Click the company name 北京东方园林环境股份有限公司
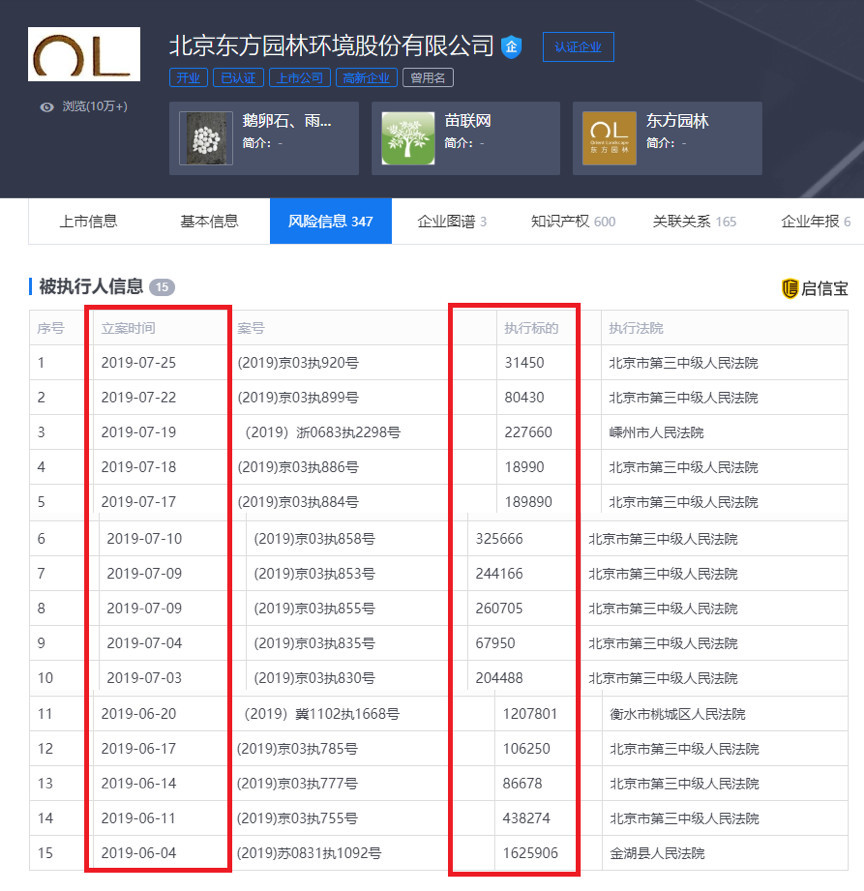Viewport: 864px width, 891px height. 331,45
